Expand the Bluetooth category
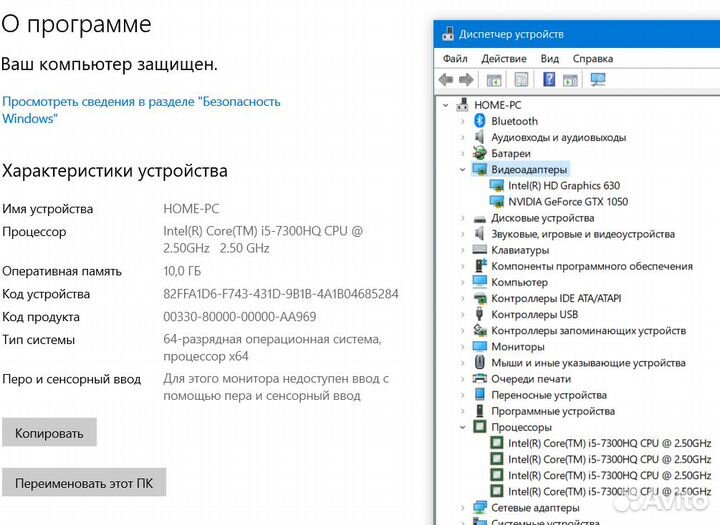The width and height of the screenshot is (720, 525). tap(462, 121)
